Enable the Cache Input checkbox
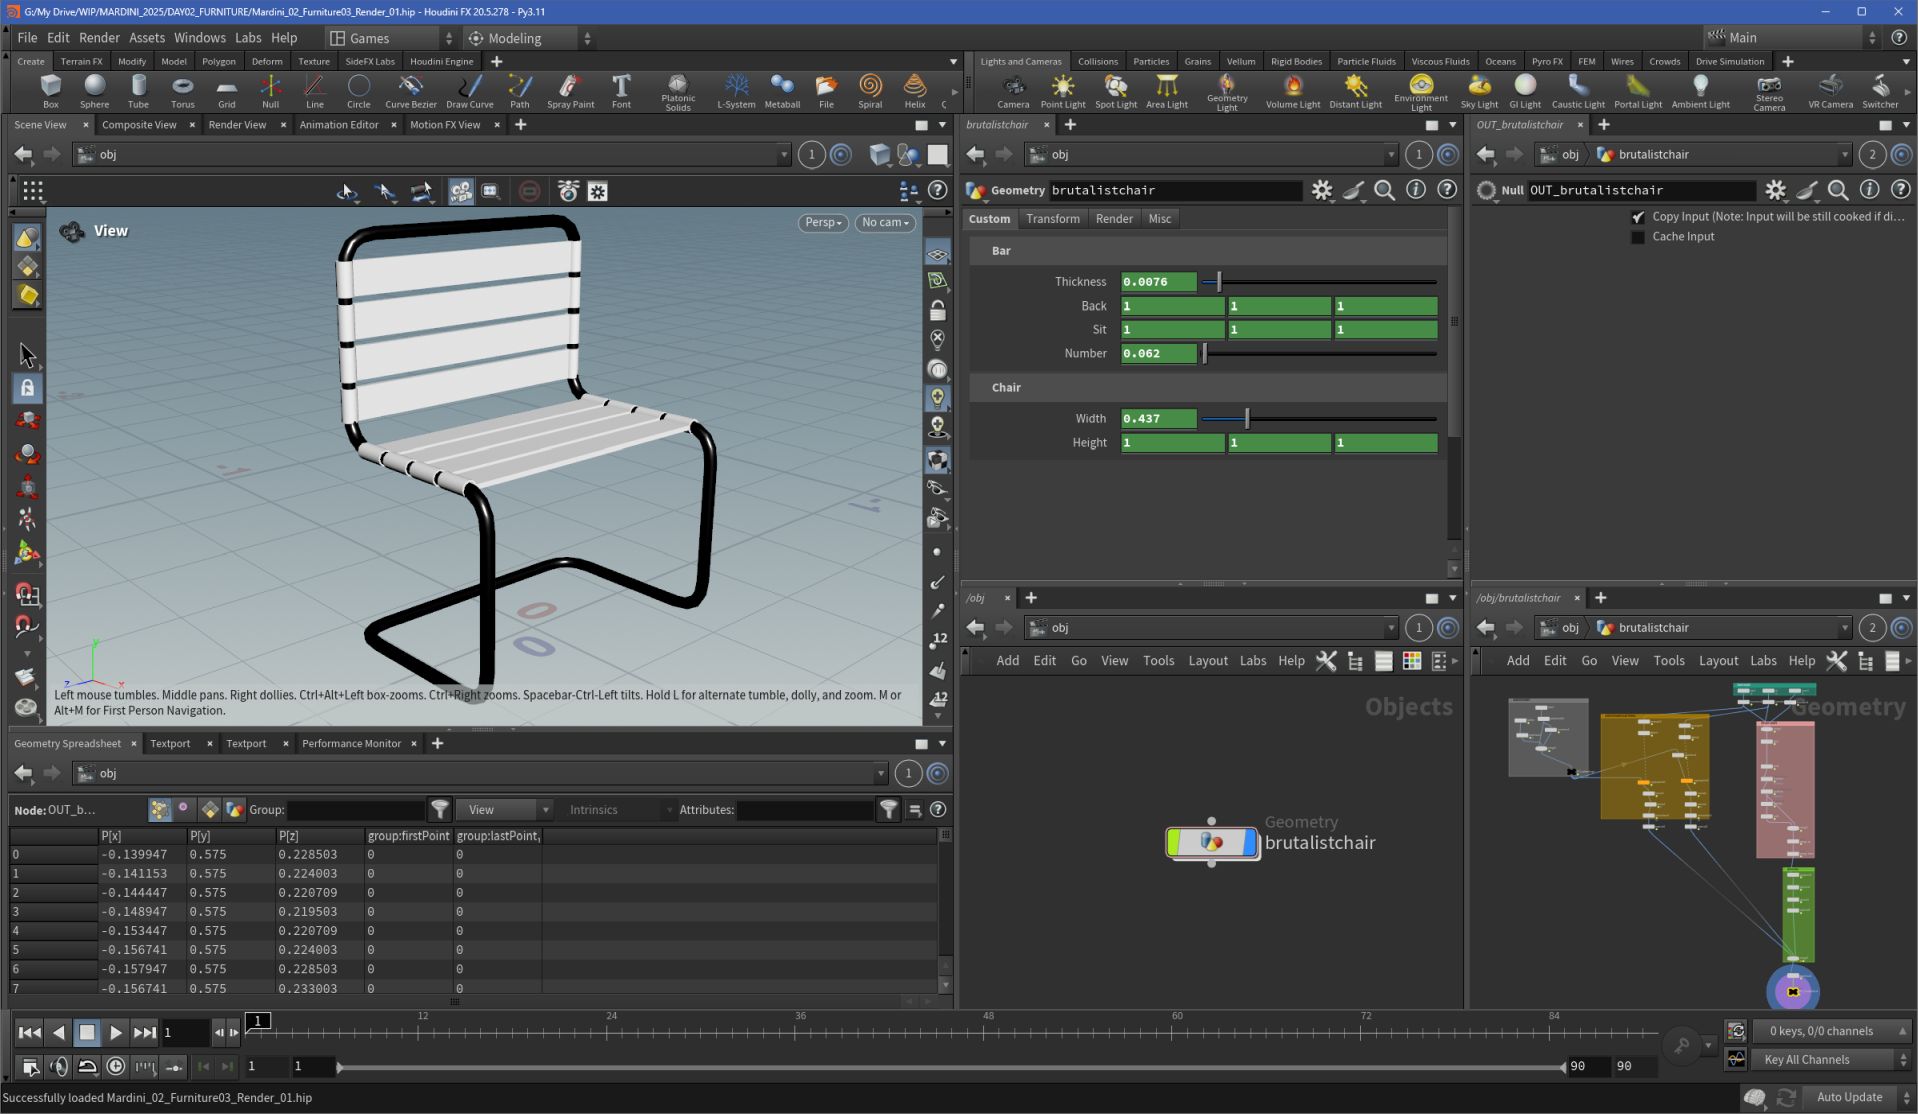The image size is (1918, 1114). point(1638,237)
